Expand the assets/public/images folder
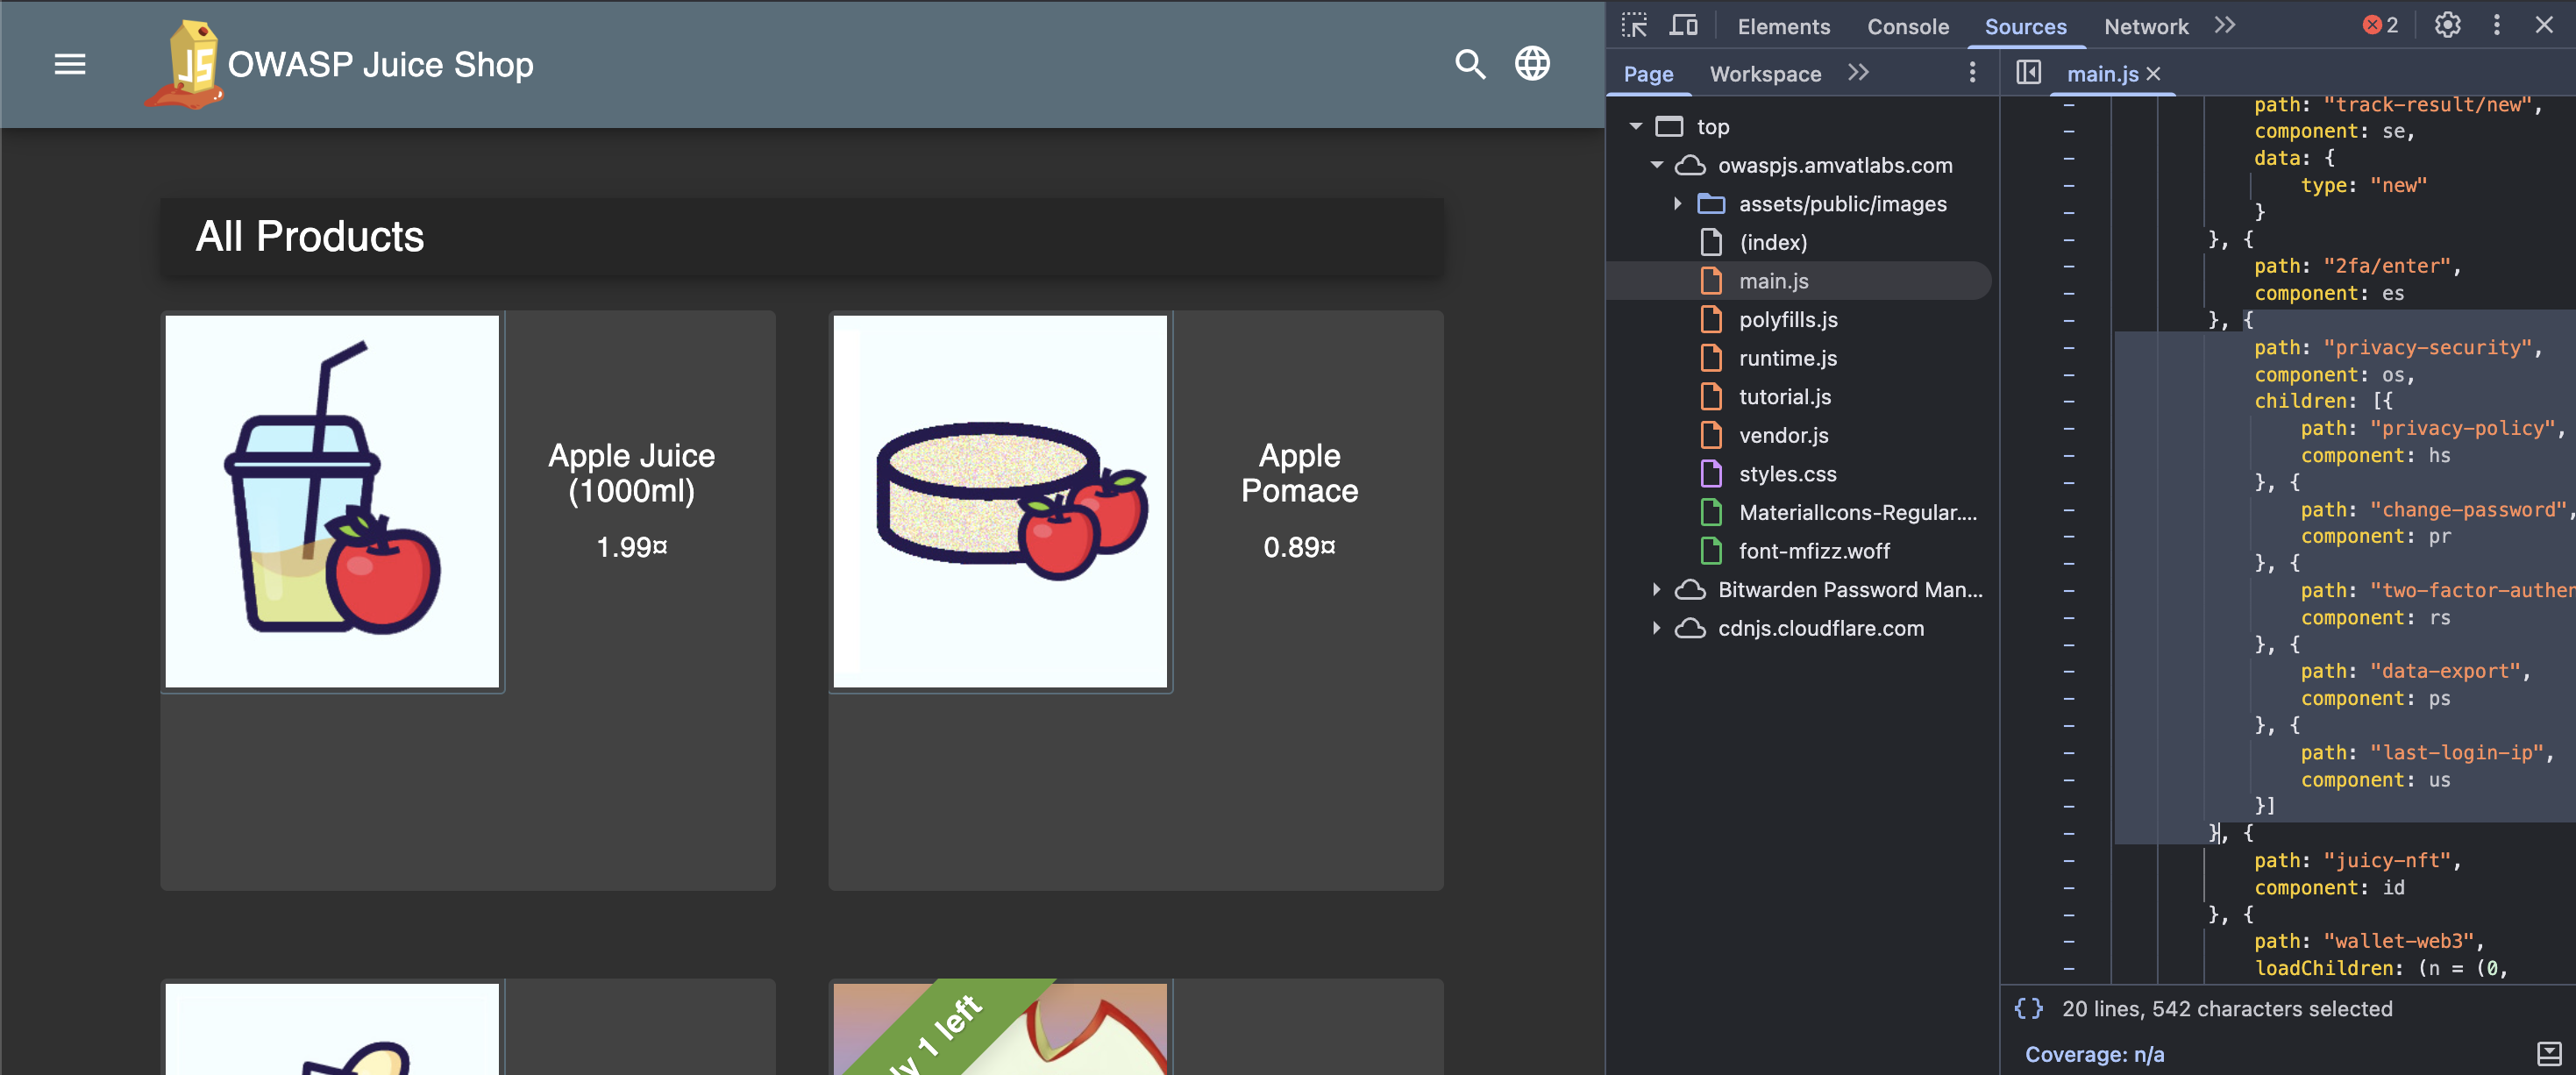Screen dimensions: 2576x1075 point(1677,204)
